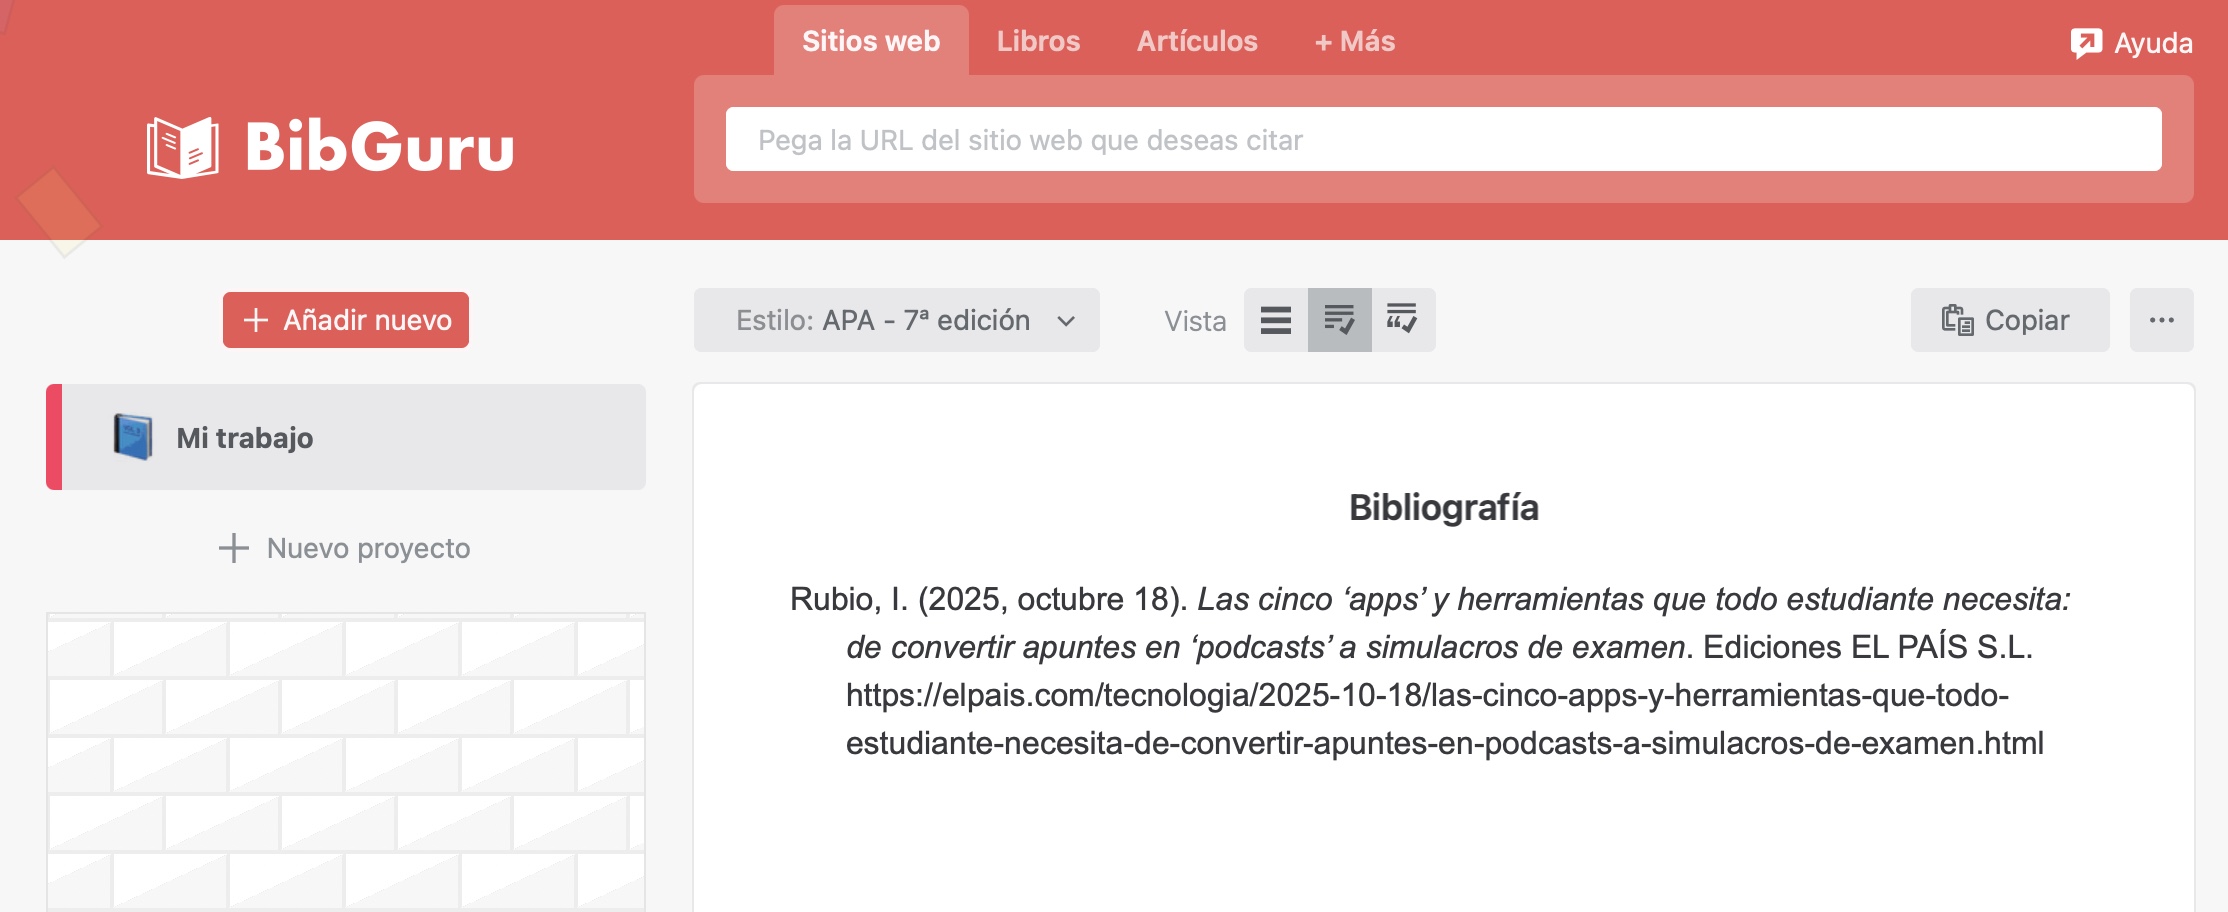
Task: Open the three-dots more options menu
Action: click(2162, 320)
